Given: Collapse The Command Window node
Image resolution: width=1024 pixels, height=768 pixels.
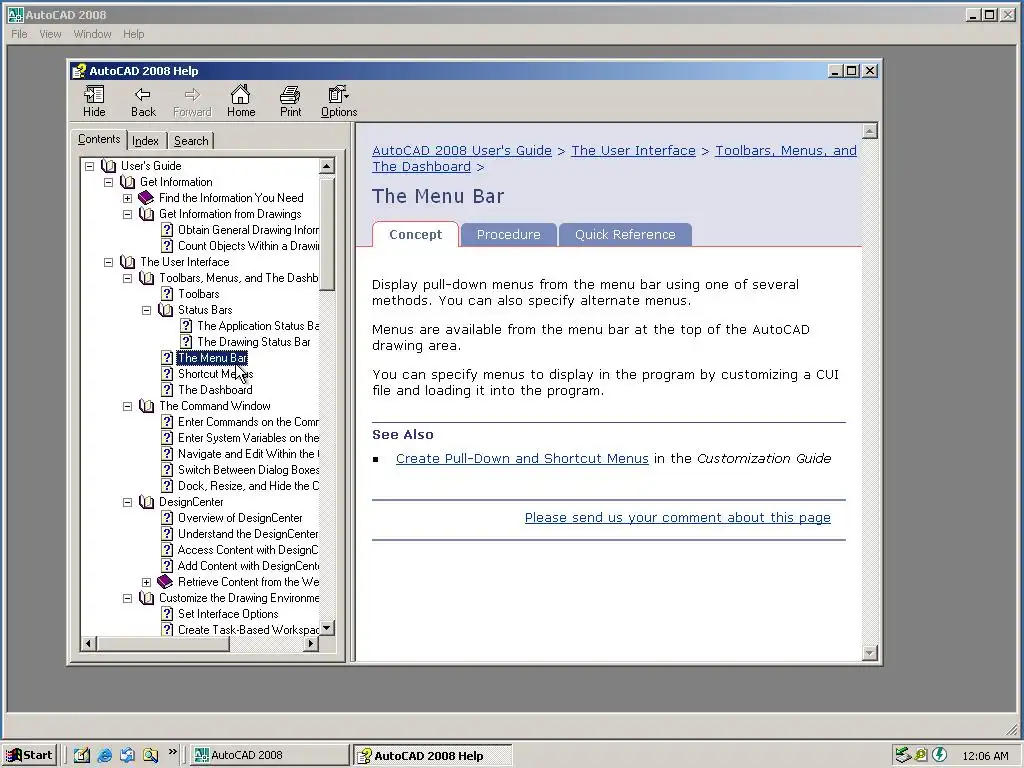Looking at the screenshot, I should [x=127, y=406].
